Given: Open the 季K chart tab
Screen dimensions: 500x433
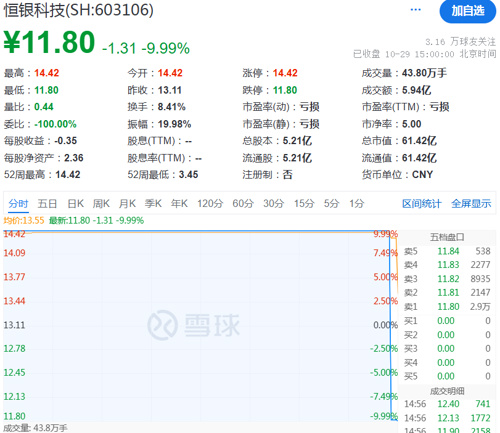Looking at the screenshot, I should pyautogui.click(x=153, y=203).
